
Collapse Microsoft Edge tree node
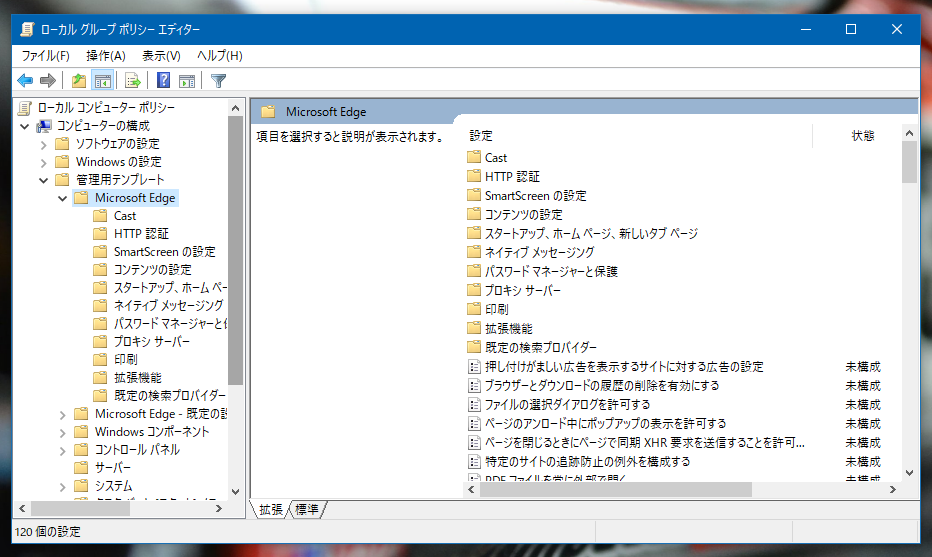point(62,198)
